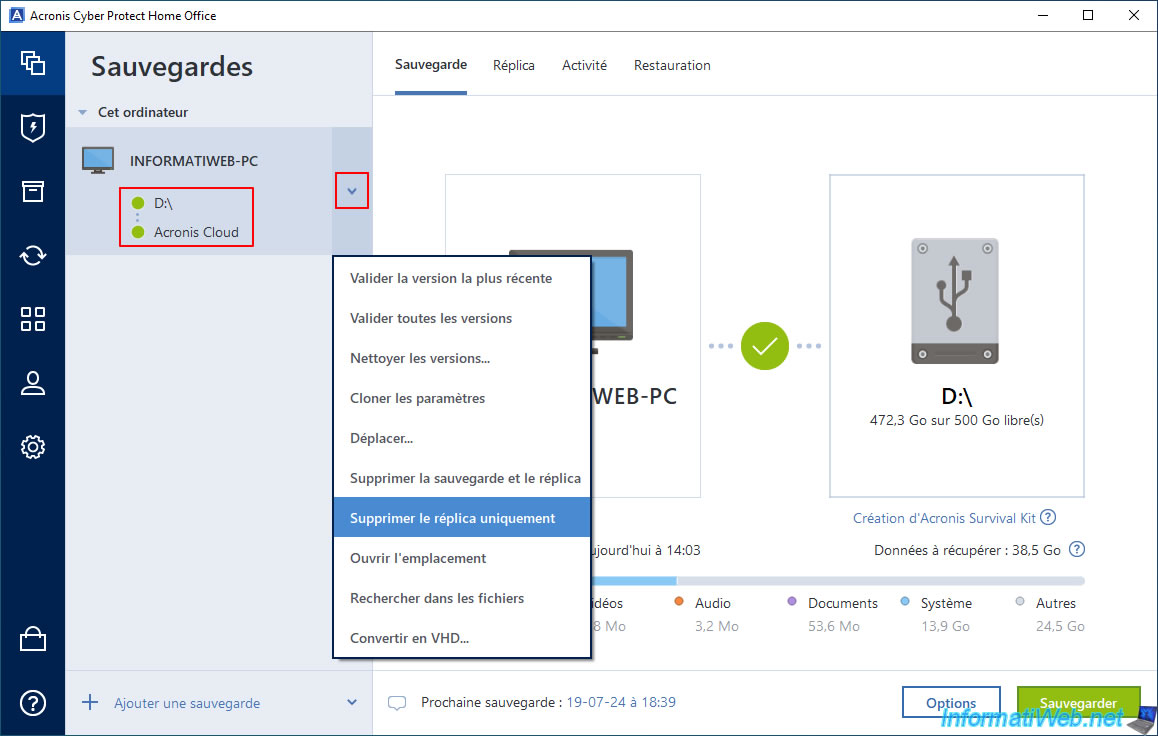Click the data size progress bar
Viewport: 1158px width, 736px height.
pyautogui.click(x=837, y=581)
